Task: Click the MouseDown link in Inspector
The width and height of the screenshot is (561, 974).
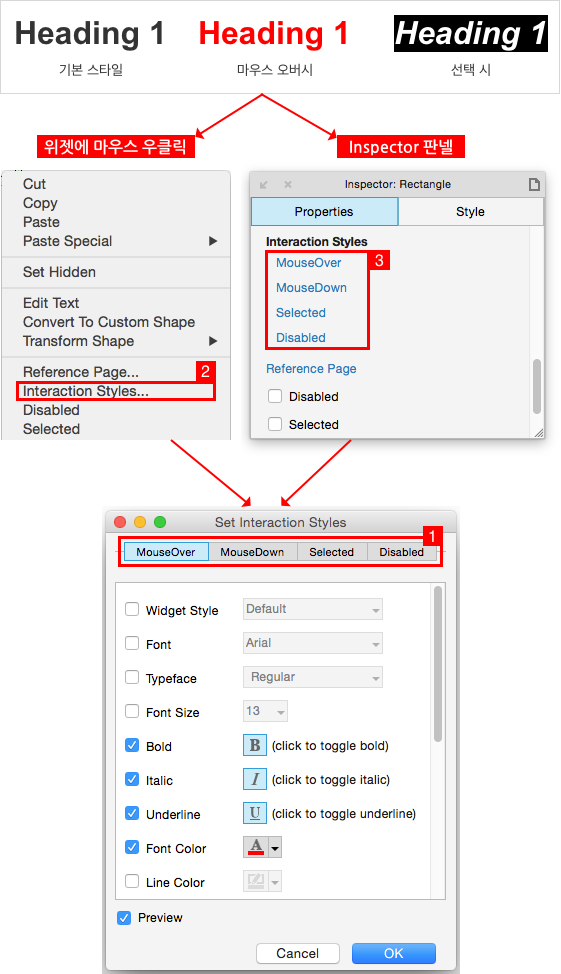Action: pyautogui.click(x=311, y=288)
